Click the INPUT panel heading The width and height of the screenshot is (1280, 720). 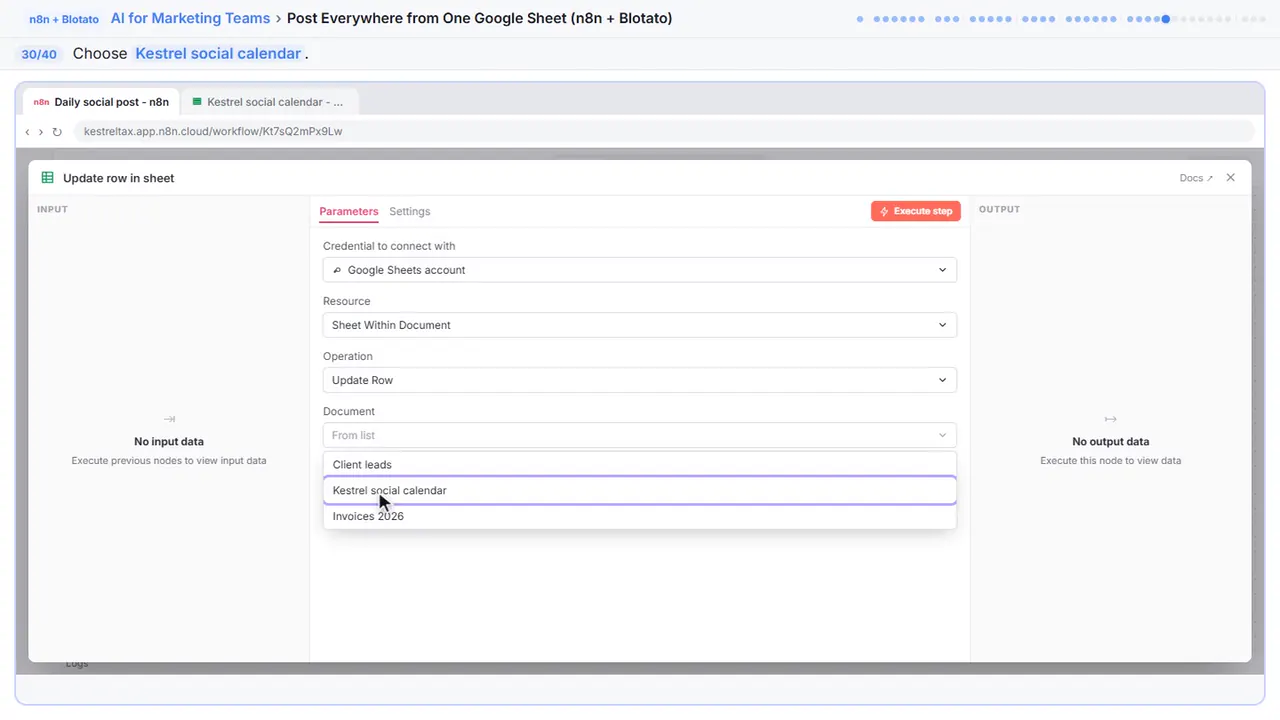tap(52, 209)
